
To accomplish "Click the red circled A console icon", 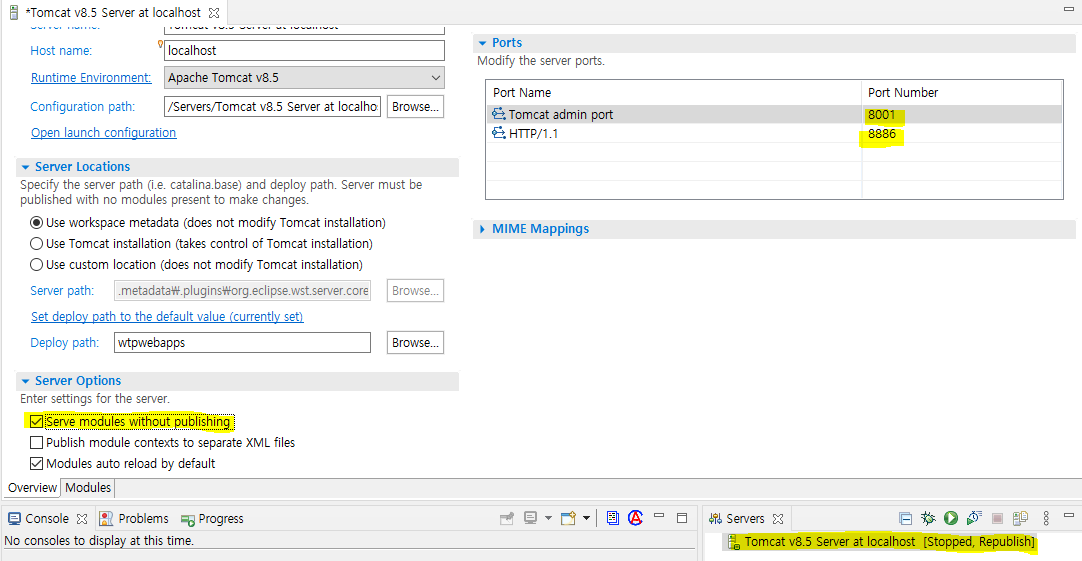I will 636,518.
